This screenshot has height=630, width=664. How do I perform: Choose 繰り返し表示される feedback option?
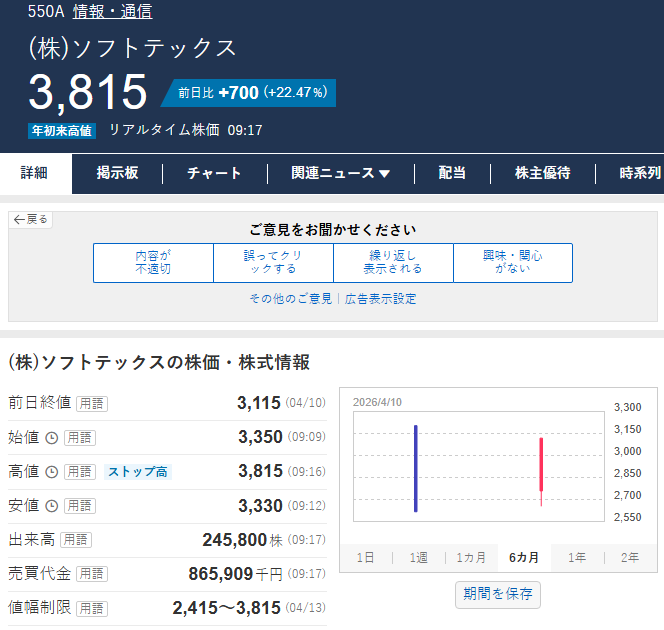click(x=393, y=262)
